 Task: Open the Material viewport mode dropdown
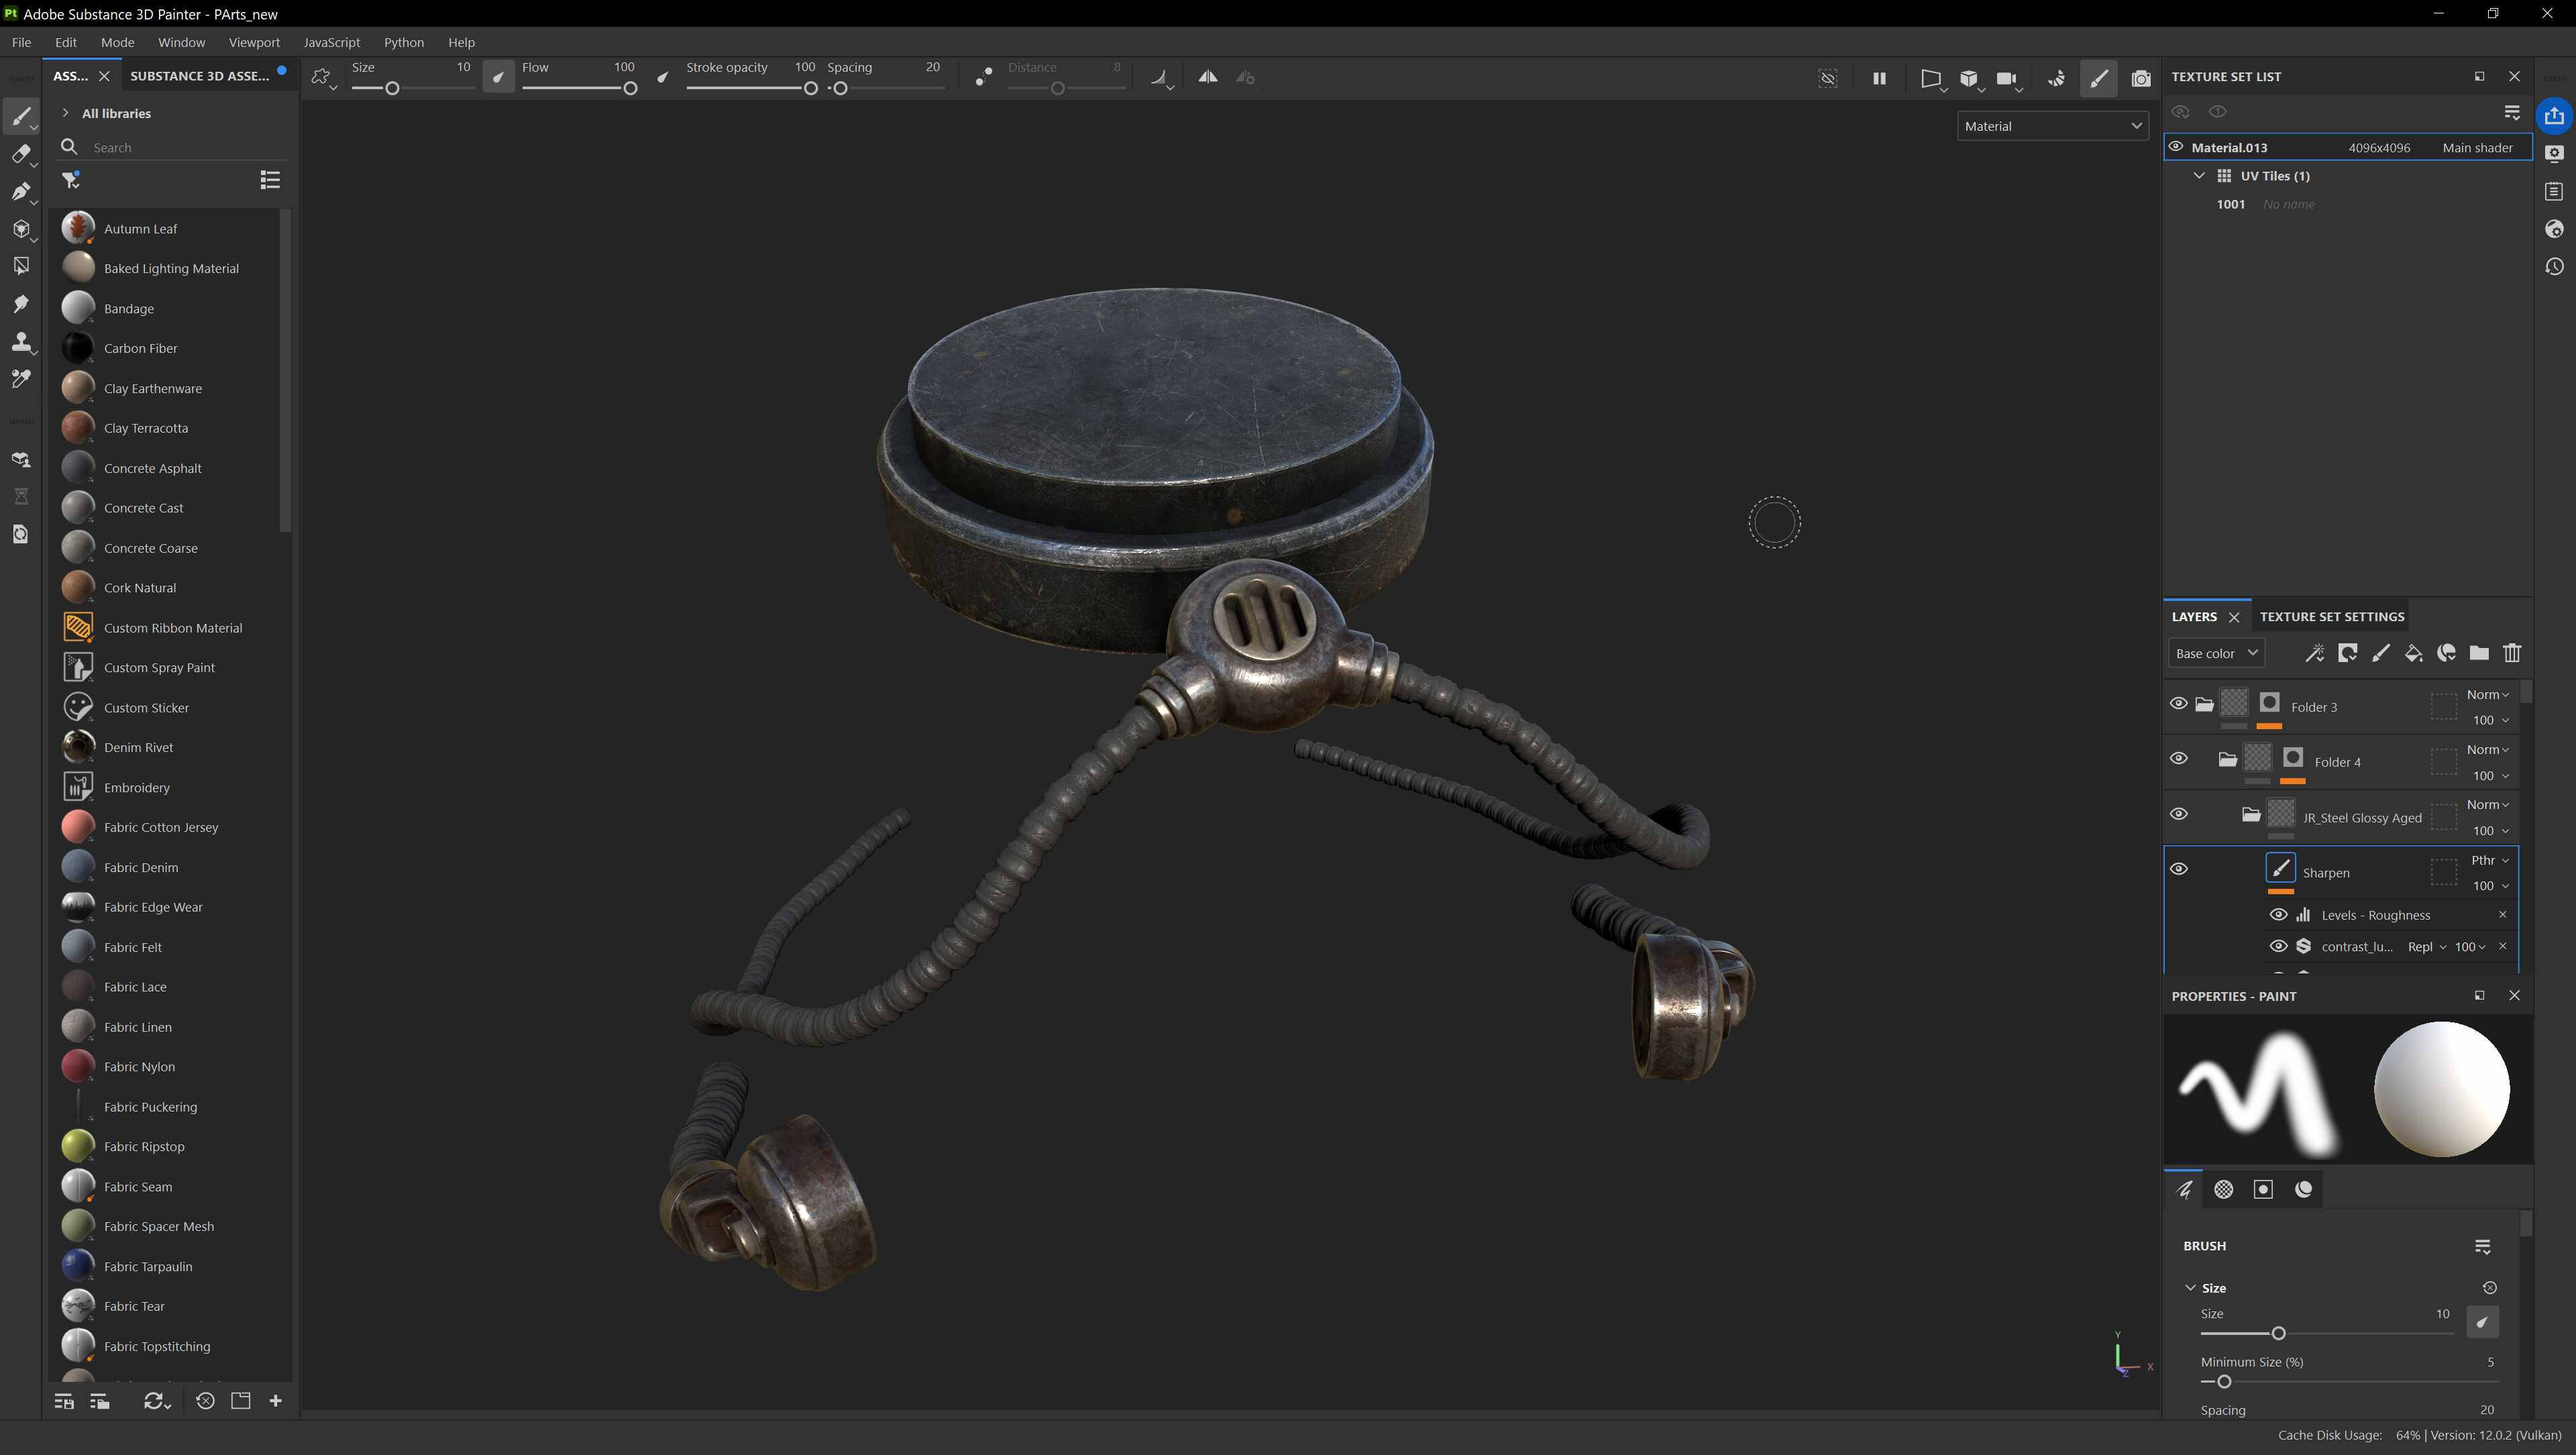click(2051, 126)
